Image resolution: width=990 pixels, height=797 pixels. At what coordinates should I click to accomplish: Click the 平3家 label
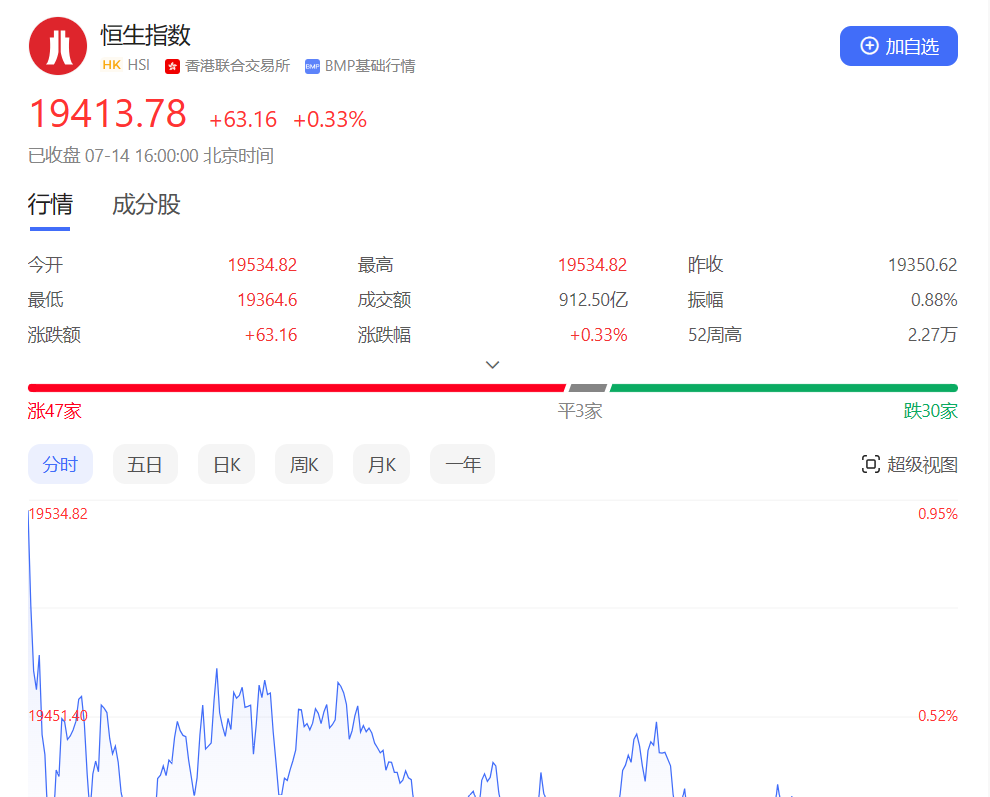(580, 411)
